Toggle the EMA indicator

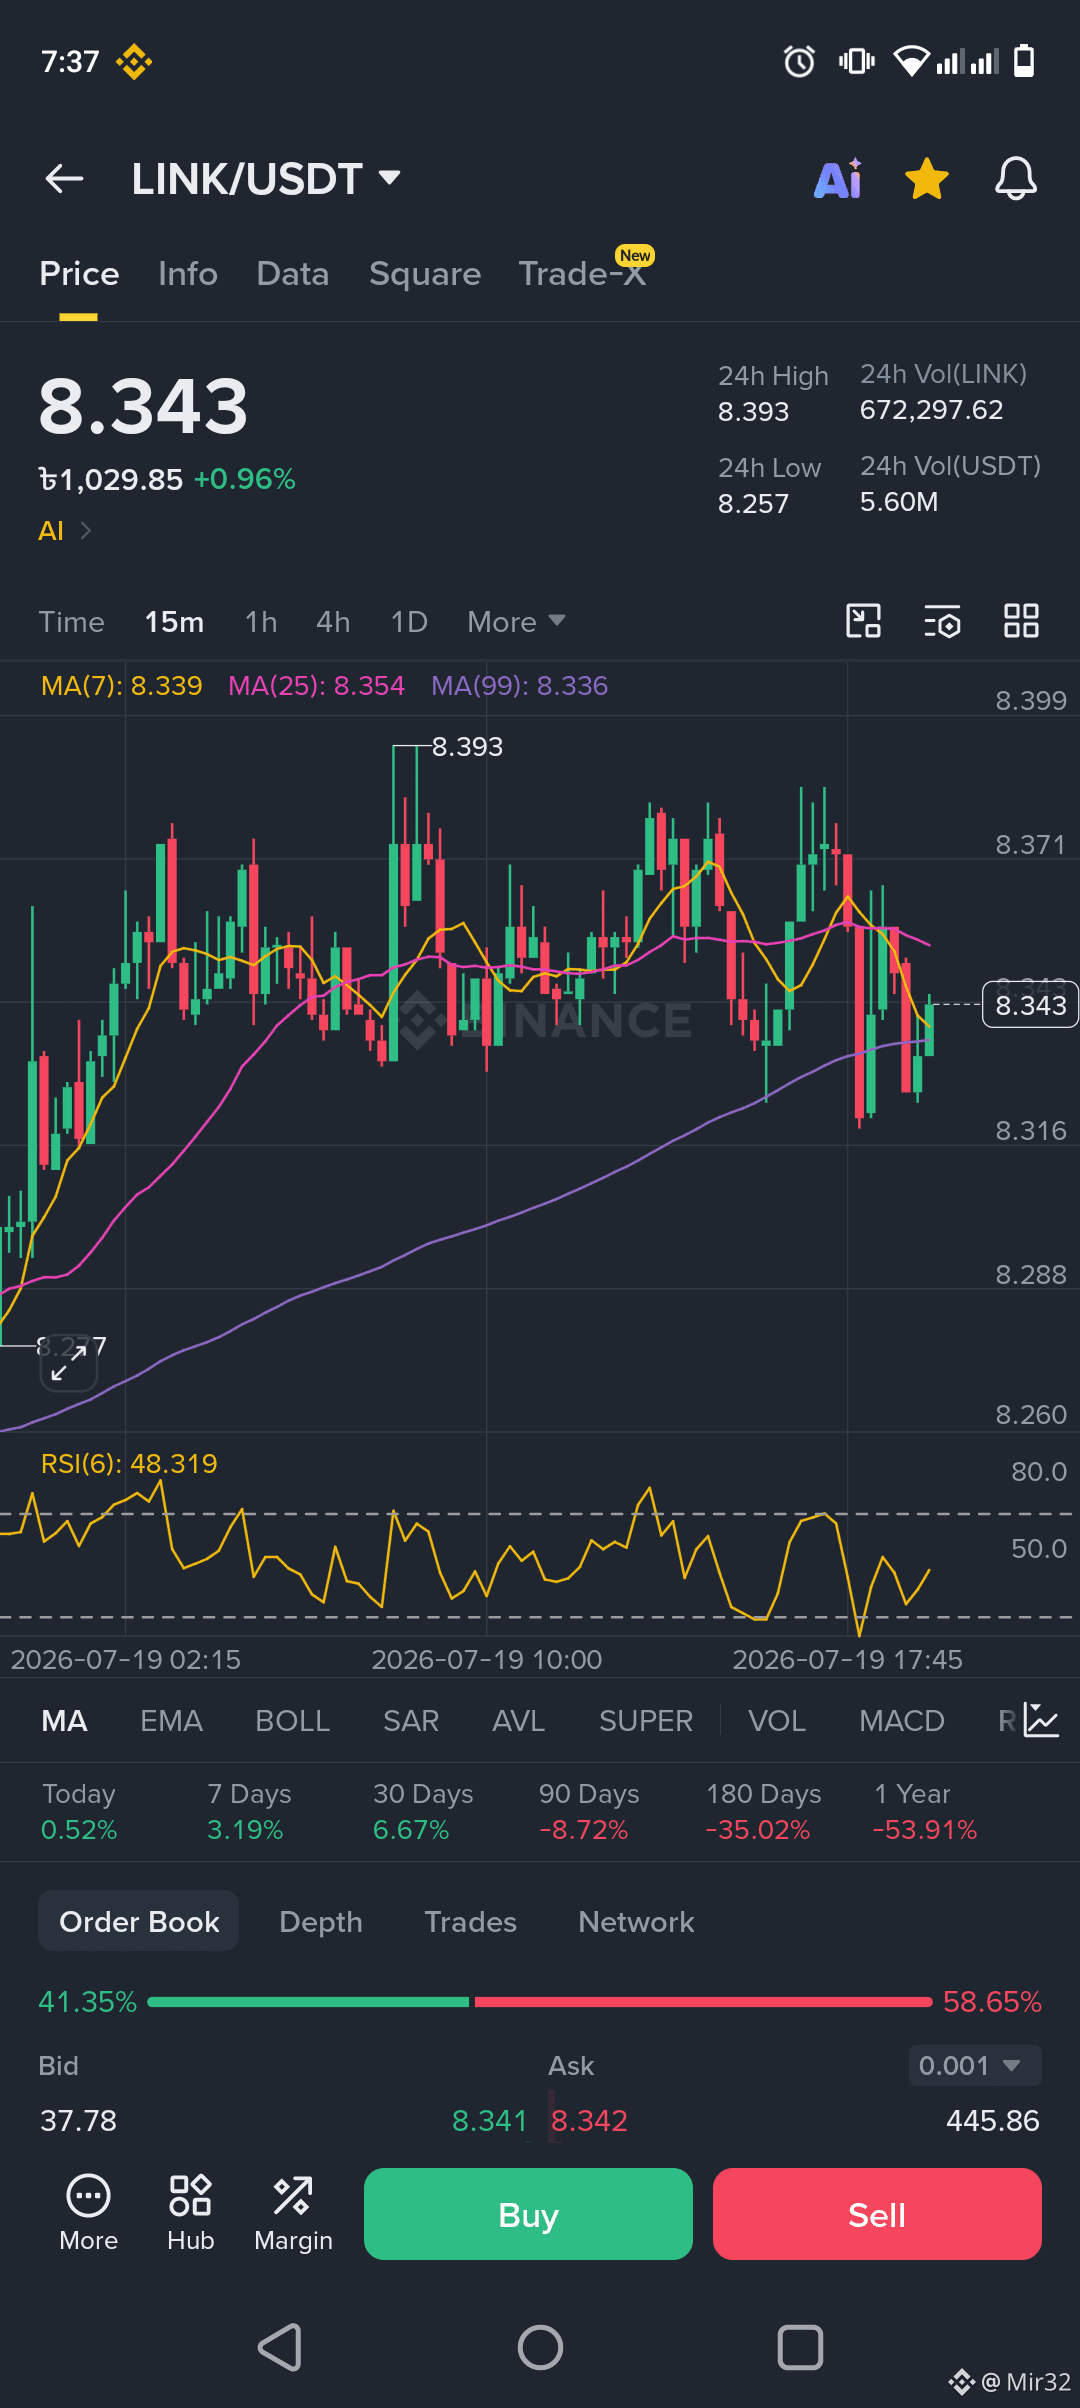(171, 1721)
